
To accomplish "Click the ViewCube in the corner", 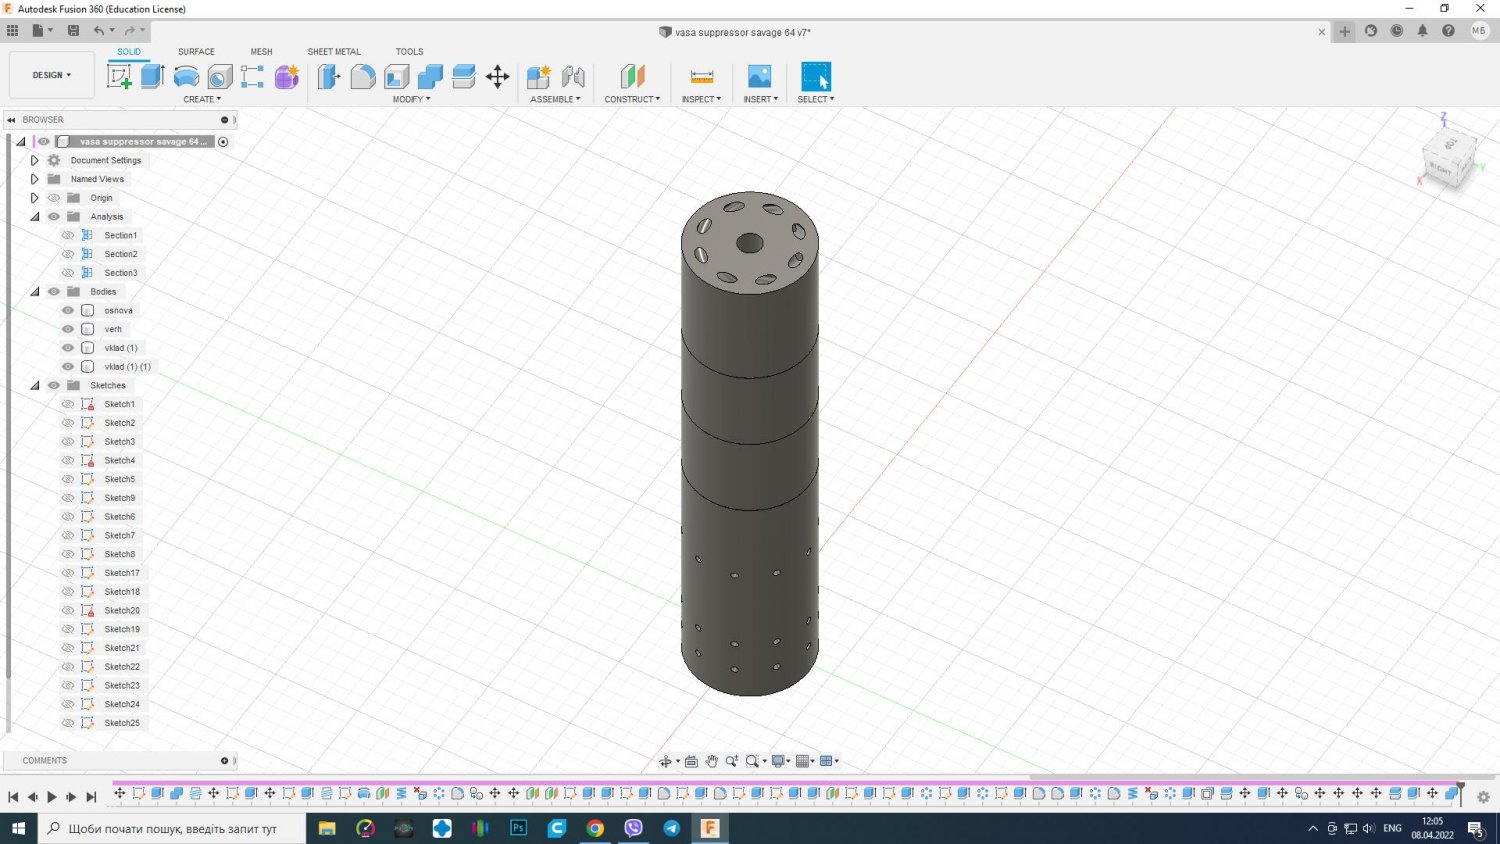I will [x=1448, y=156].
